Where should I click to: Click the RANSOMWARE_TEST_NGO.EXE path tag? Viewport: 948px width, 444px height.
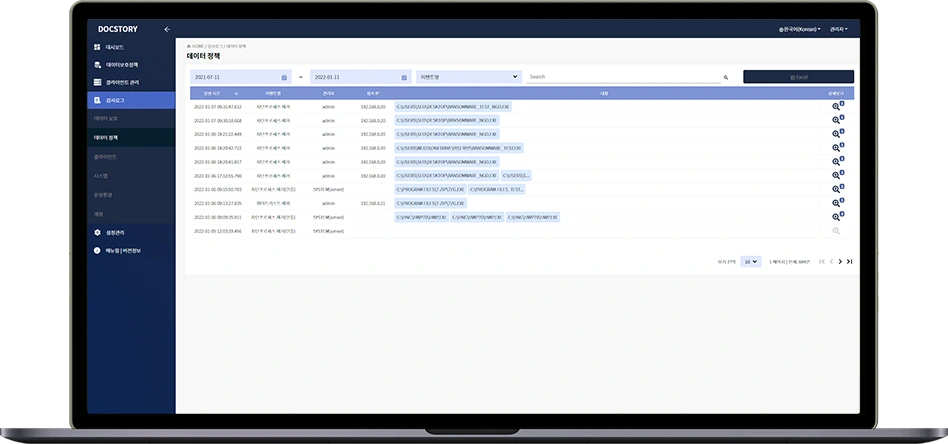click(x=453, y=106)
